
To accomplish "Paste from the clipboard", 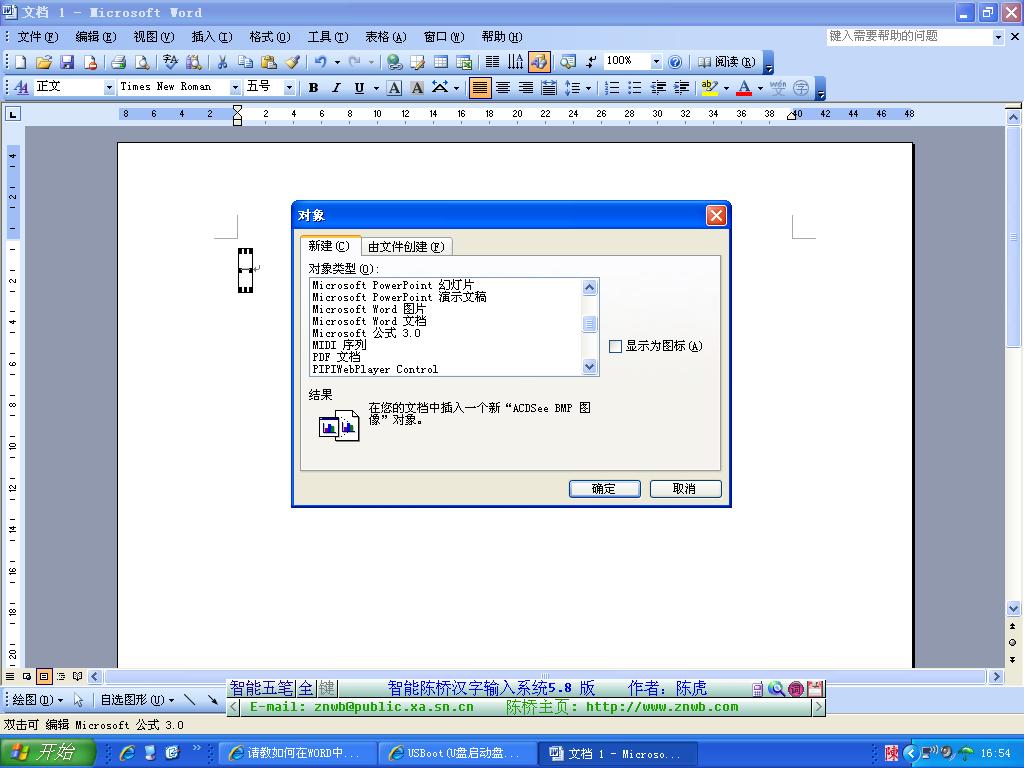I will point(268,62).
